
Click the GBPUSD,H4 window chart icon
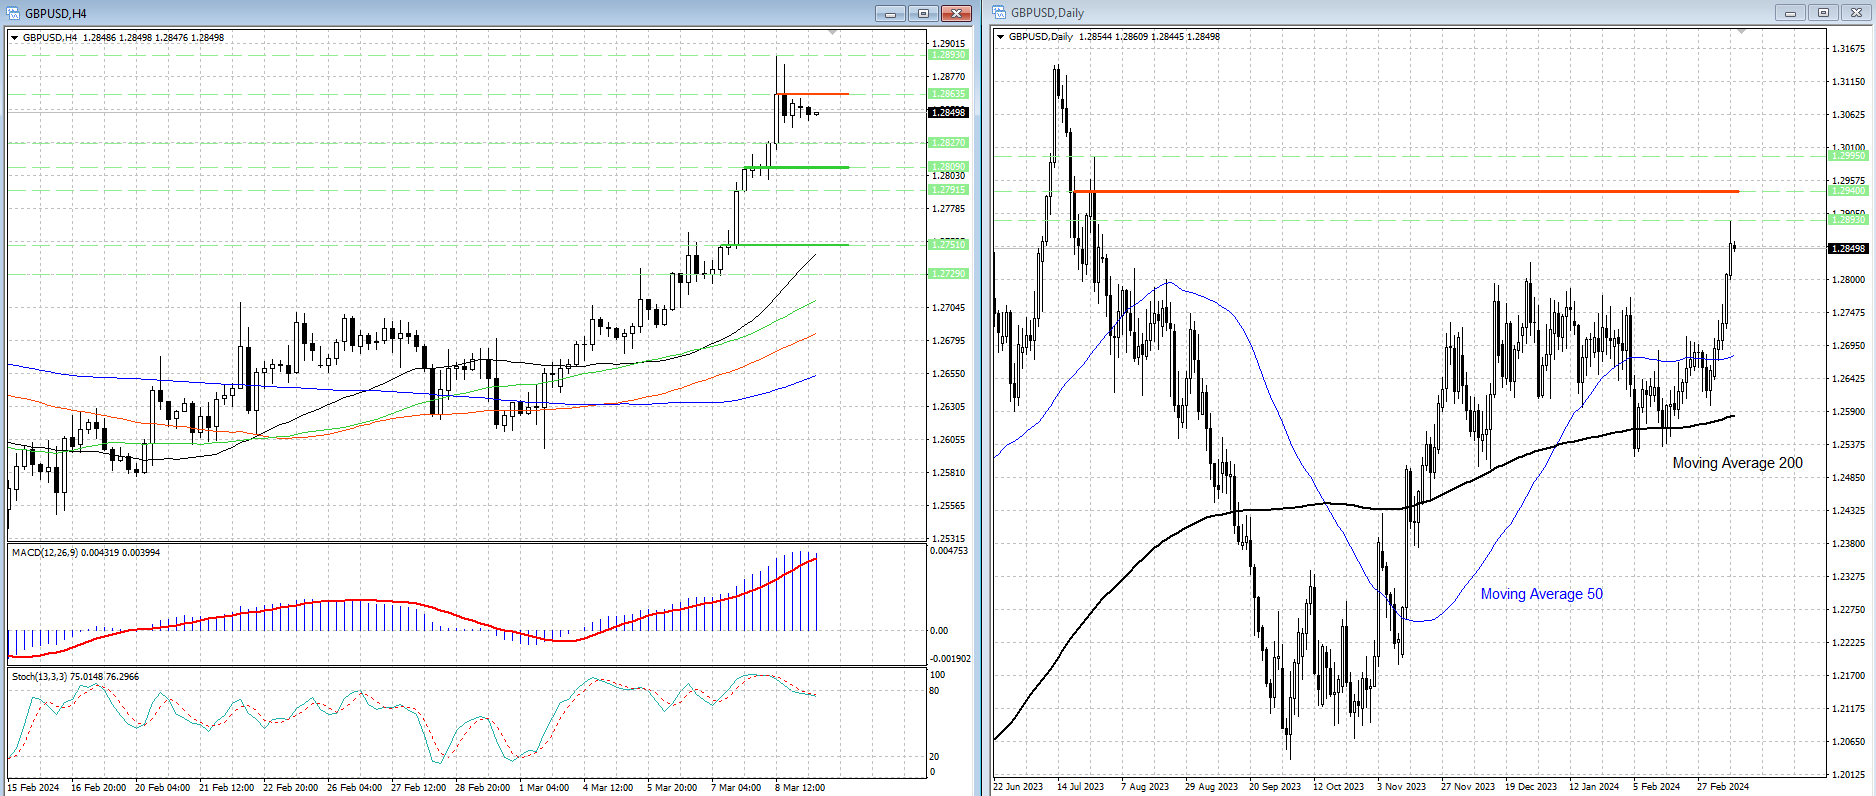click(x=14, y=13)
